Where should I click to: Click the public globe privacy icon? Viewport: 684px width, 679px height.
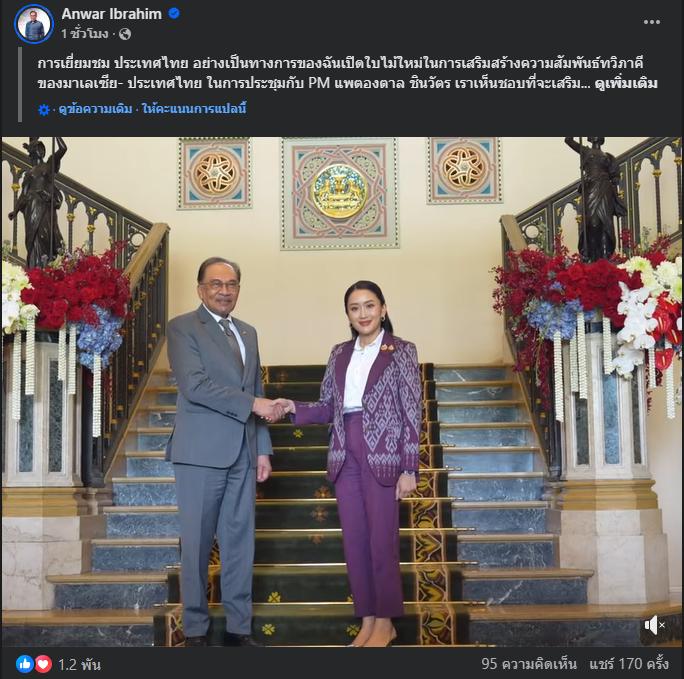click(125, 34)
